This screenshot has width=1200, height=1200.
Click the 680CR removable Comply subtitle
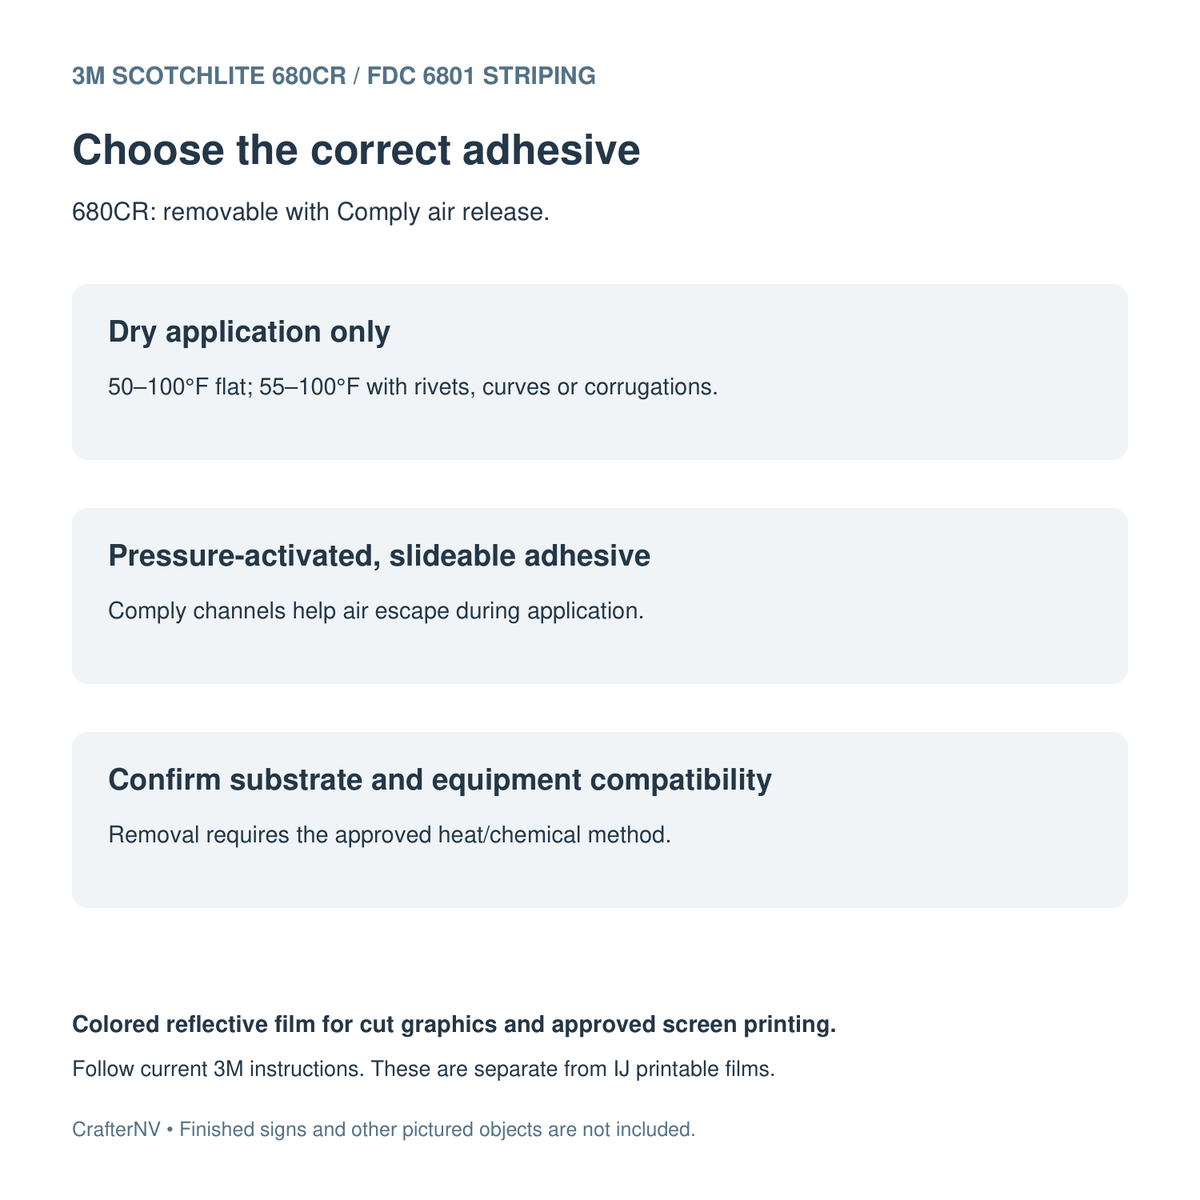point(311,213)
